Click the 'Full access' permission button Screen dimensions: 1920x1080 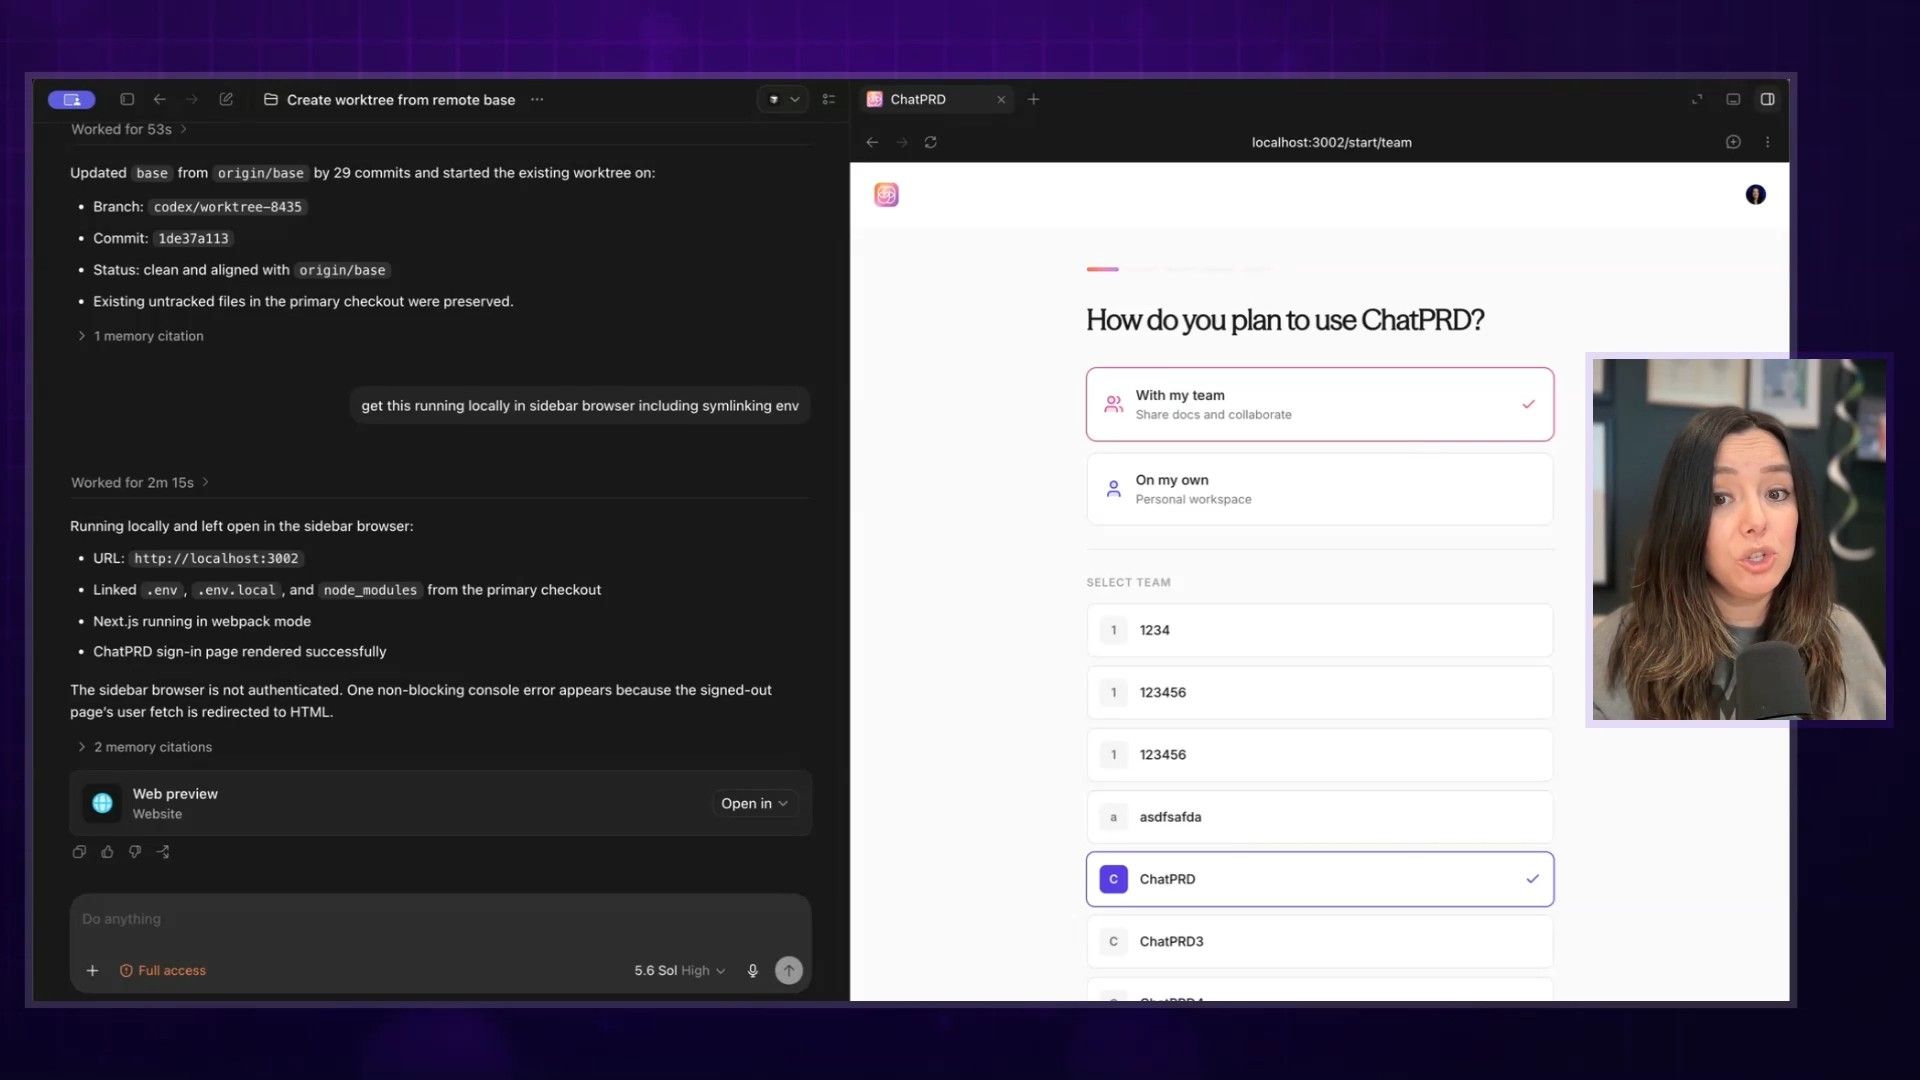point(163,970)
